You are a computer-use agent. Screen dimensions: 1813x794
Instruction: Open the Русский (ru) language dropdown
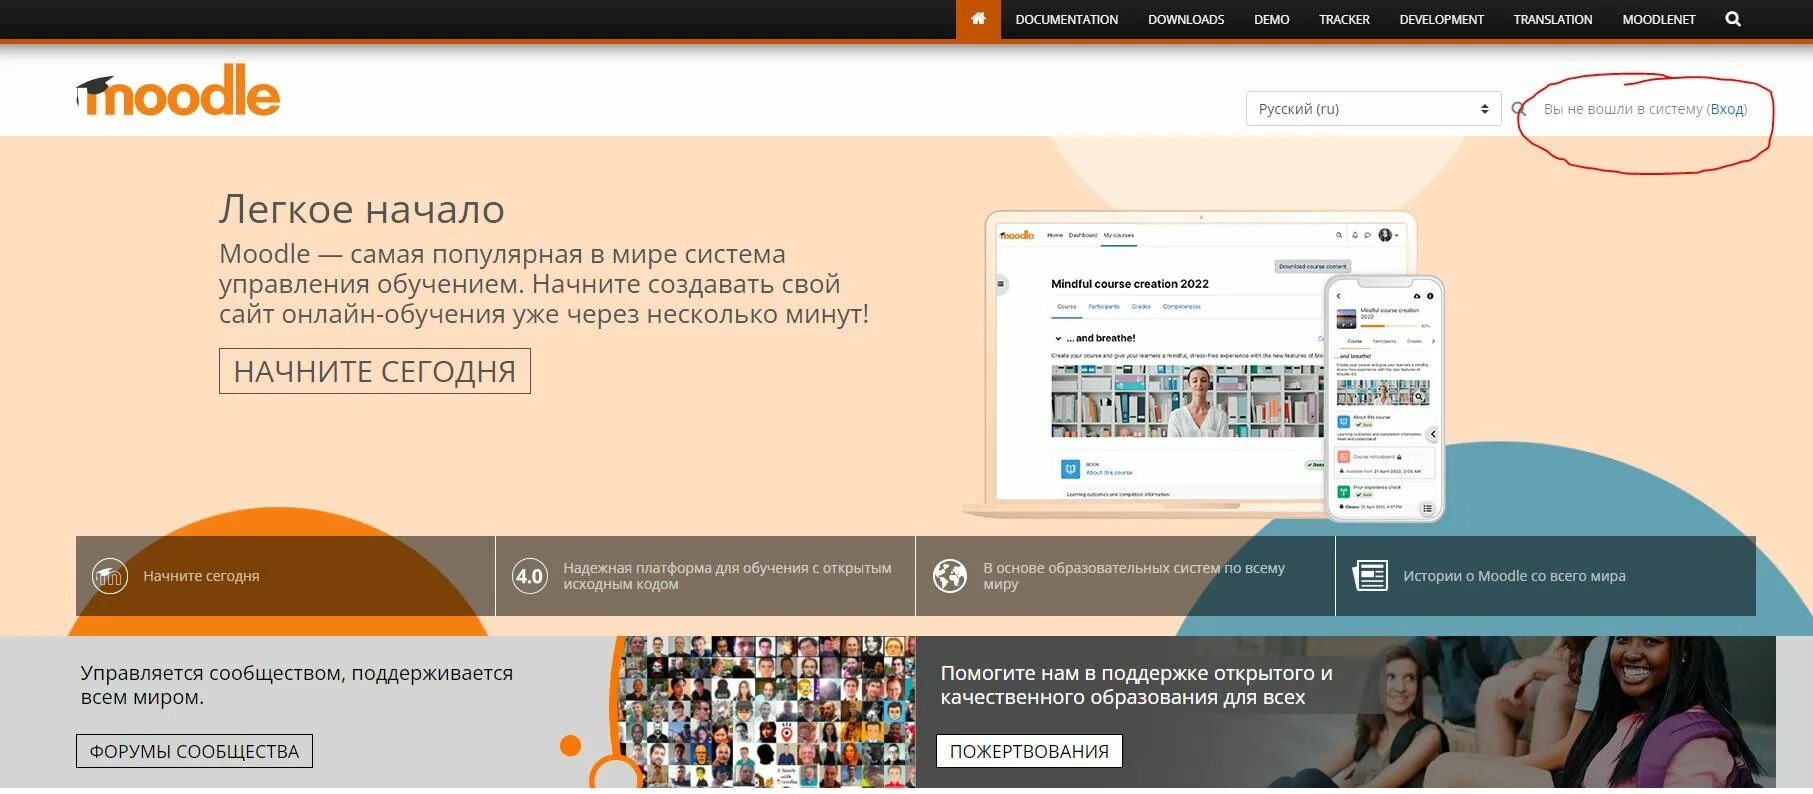tap(1373, 109)
